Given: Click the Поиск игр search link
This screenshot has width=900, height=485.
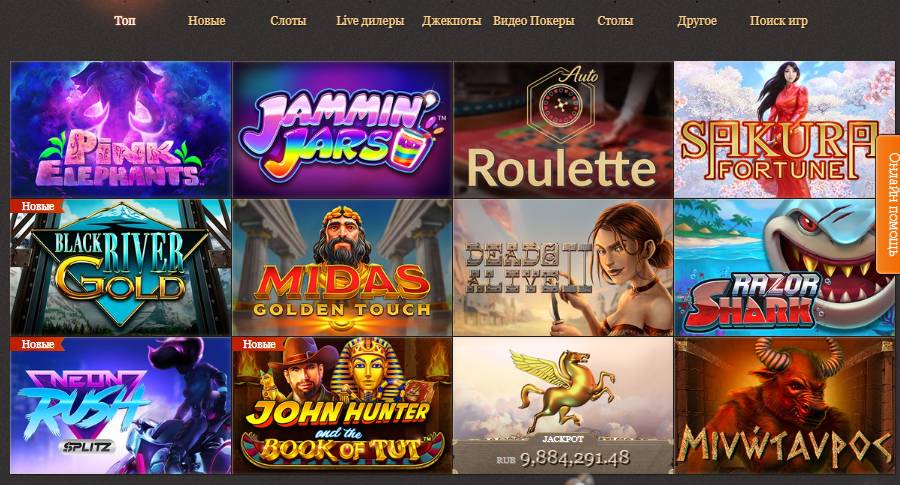Looking at the screenshot, I should (x=779, y=21).
